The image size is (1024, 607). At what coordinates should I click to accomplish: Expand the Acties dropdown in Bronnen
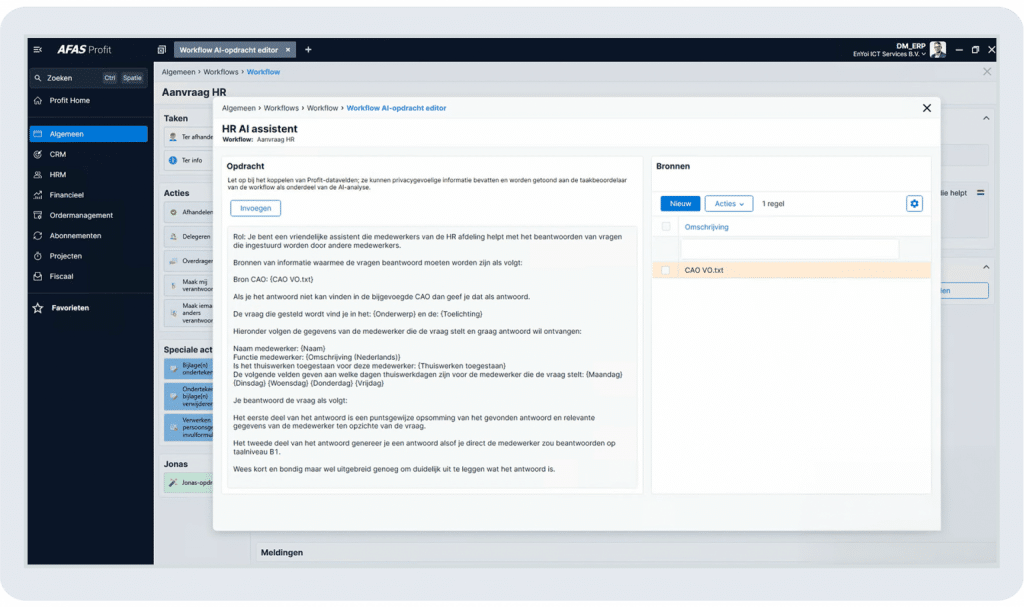[728, 203]
